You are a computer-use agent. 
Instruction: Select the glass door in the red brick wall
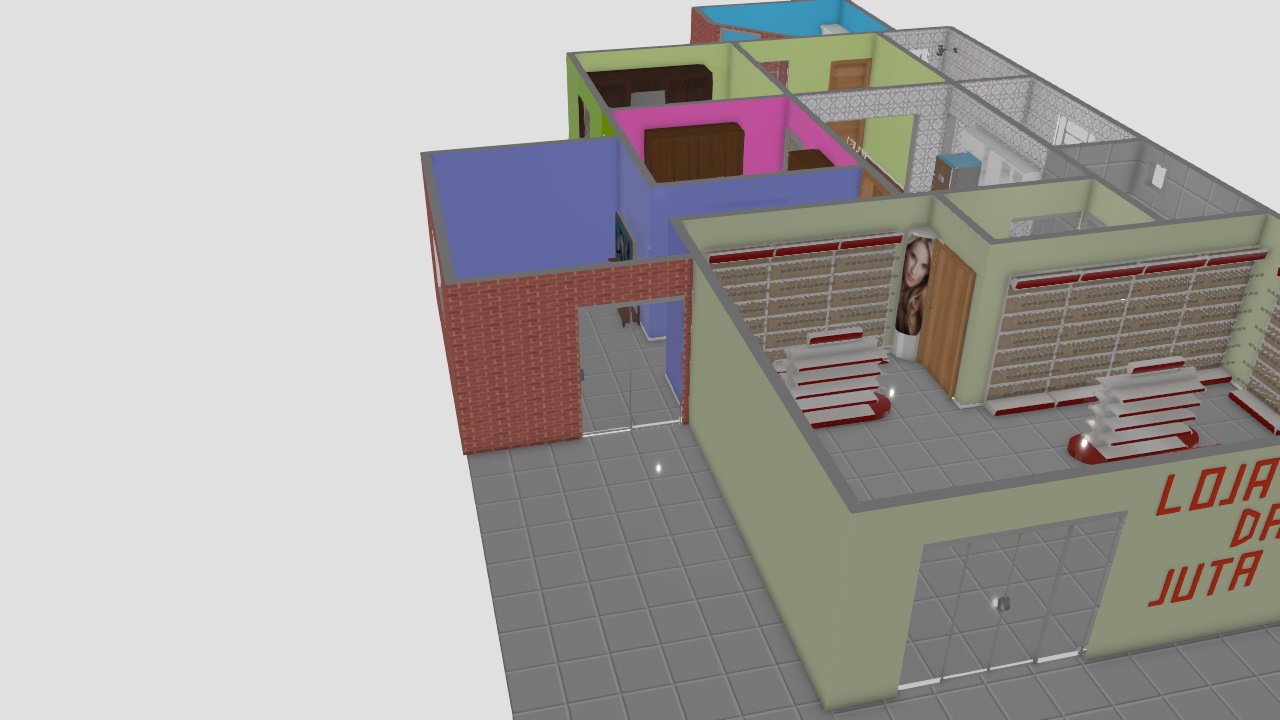[x=632, y=366]
